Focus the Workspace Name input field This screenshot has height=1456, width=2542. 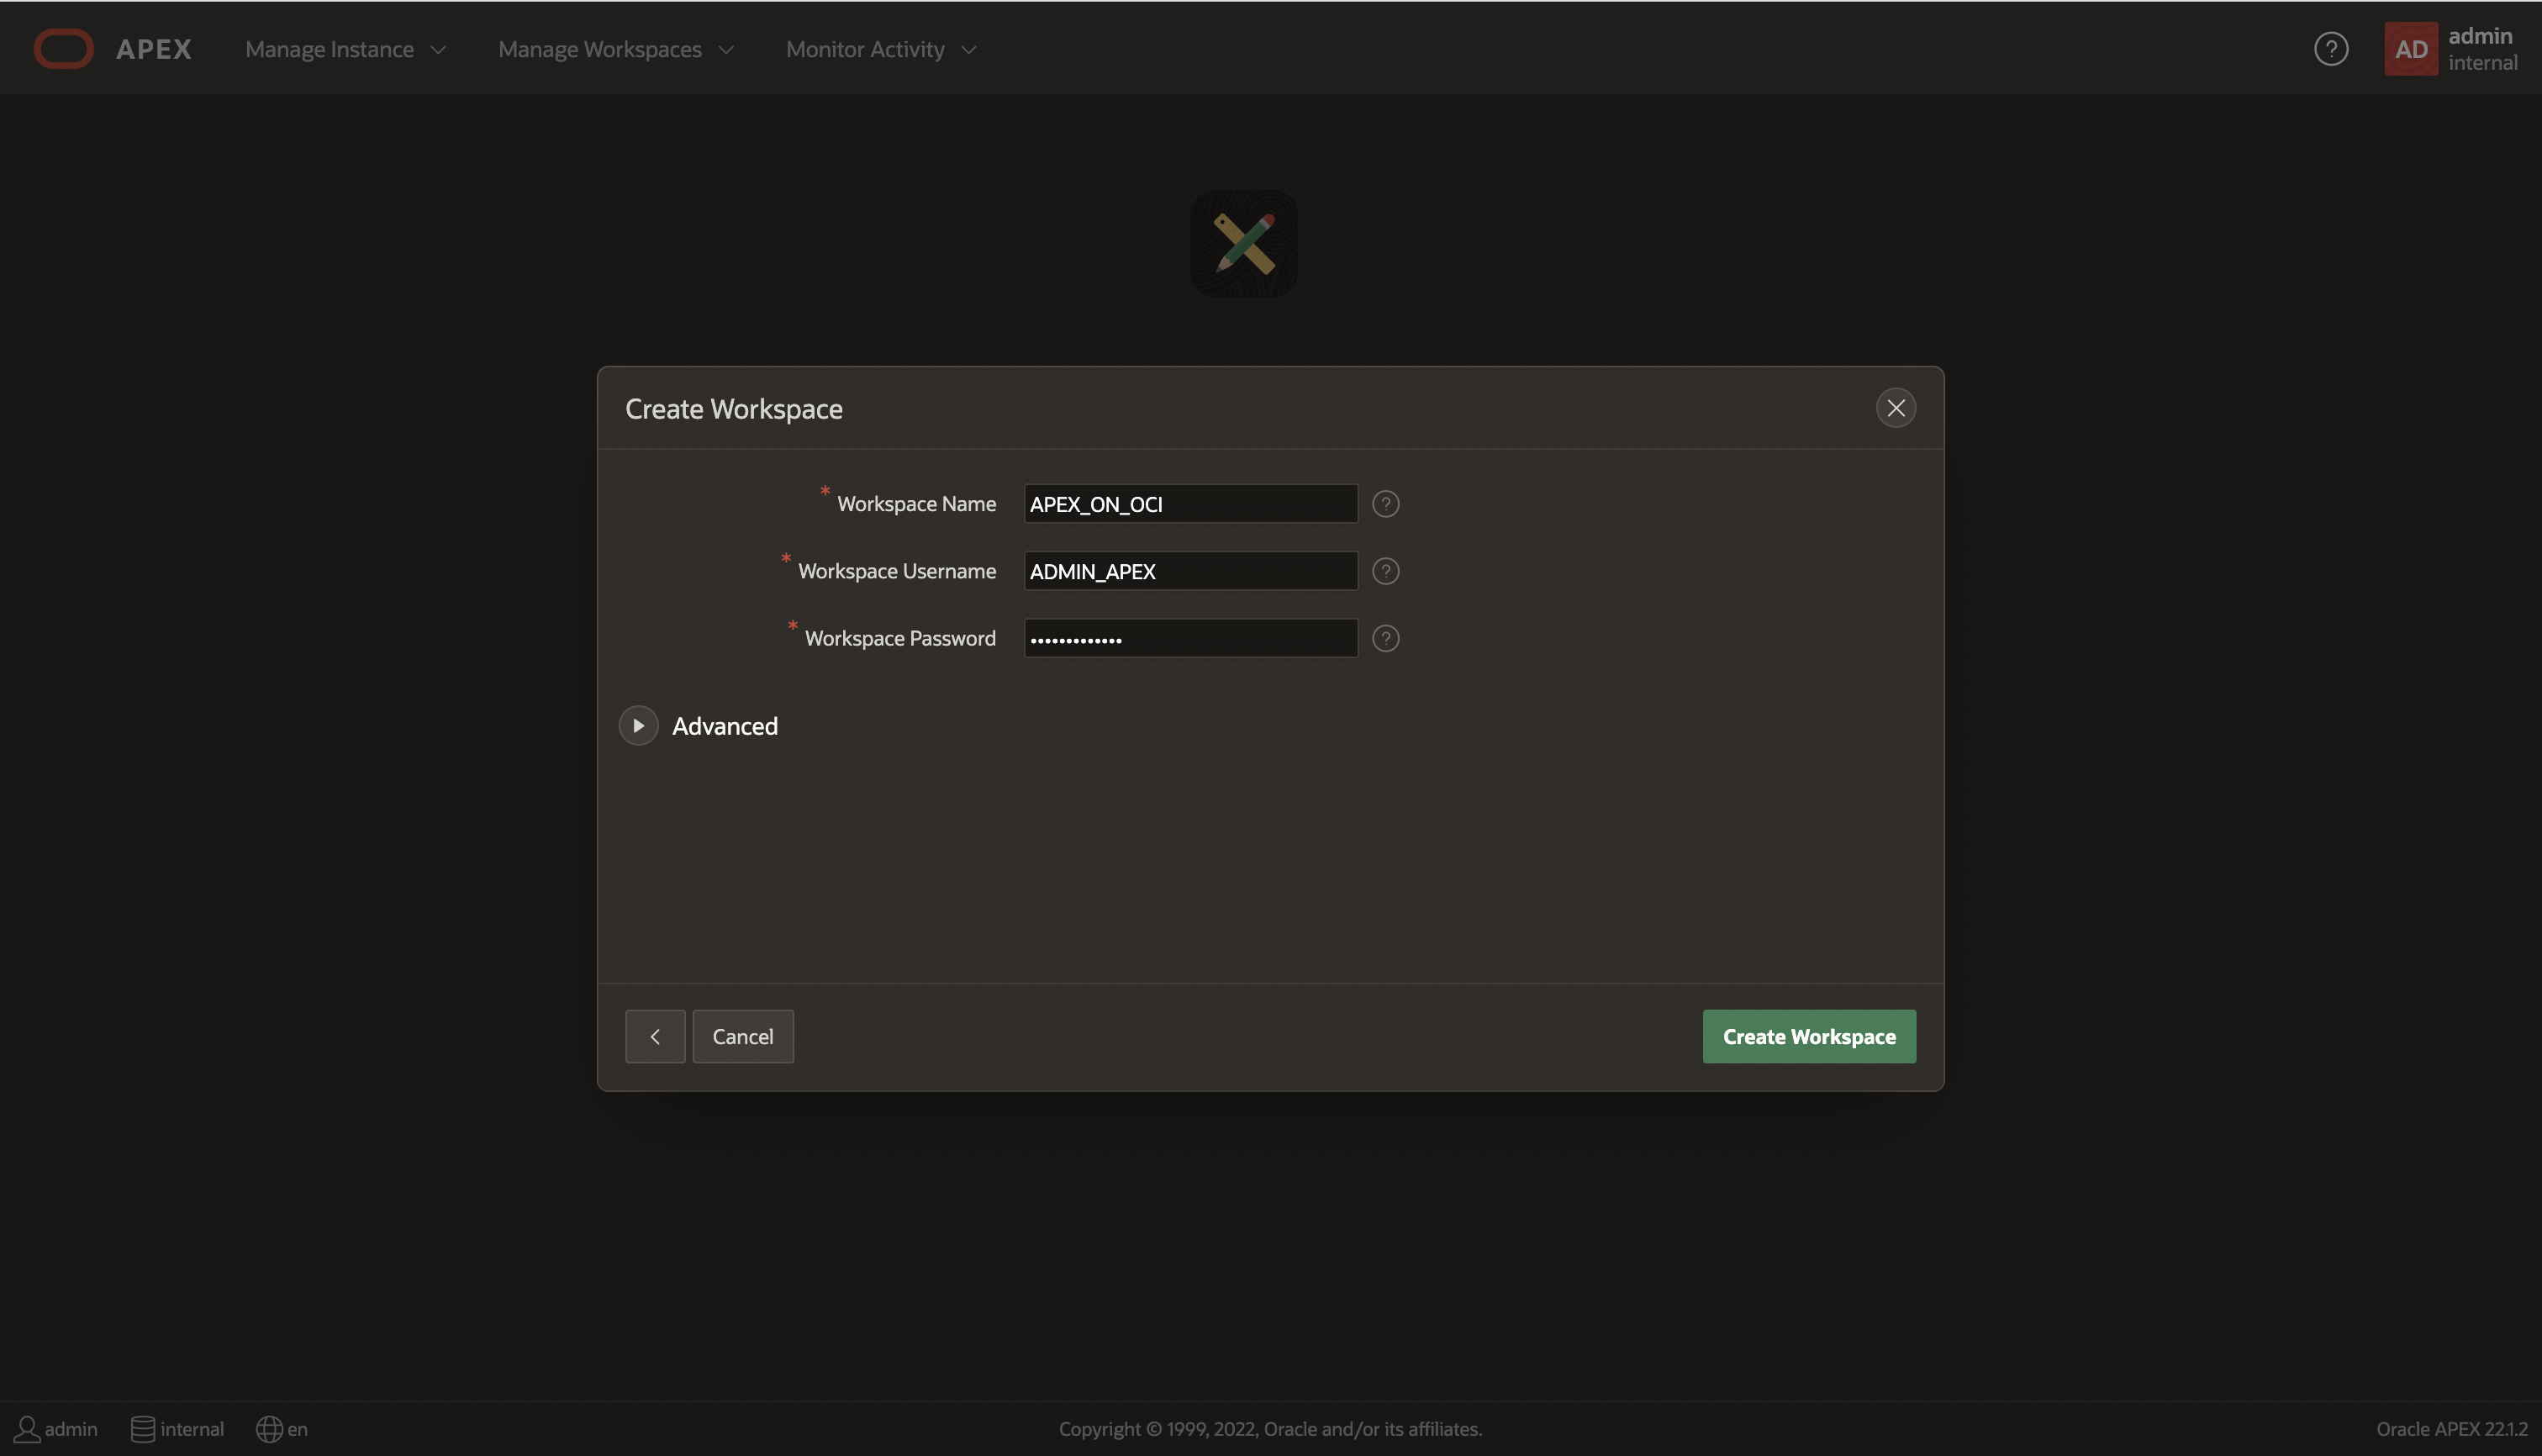click(1190, 504)
